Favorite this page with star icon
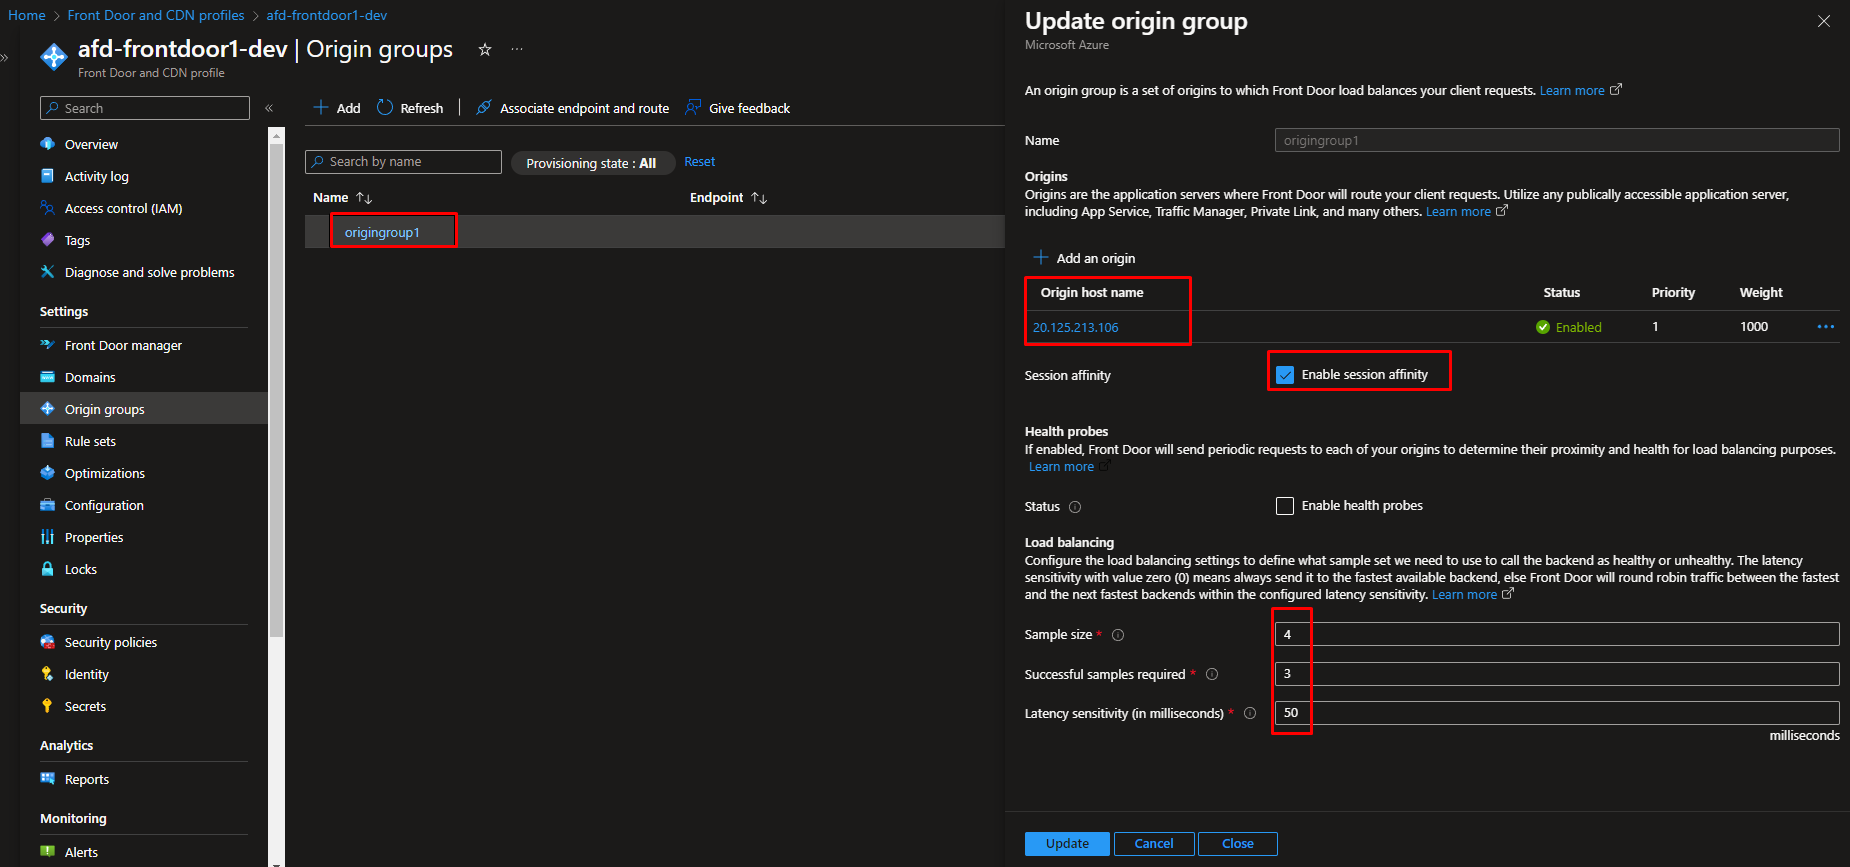The height and width of the screenshot is (867, 1850). [485, 49]
